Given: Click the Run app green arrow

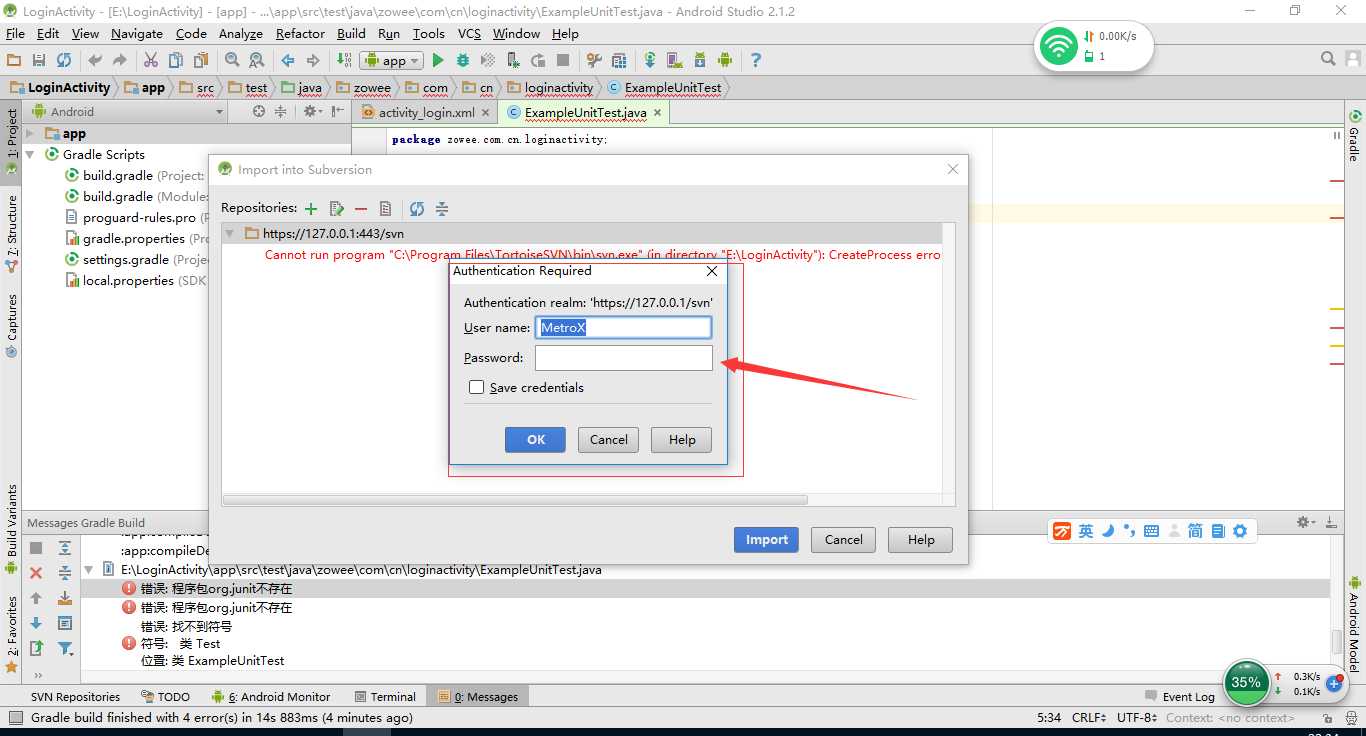Looking at the screenshot, I should [438, 60].
